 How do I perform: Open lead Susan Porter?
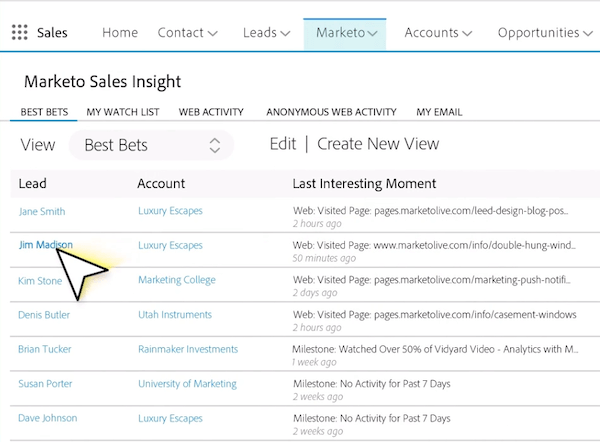click(45, 384)
